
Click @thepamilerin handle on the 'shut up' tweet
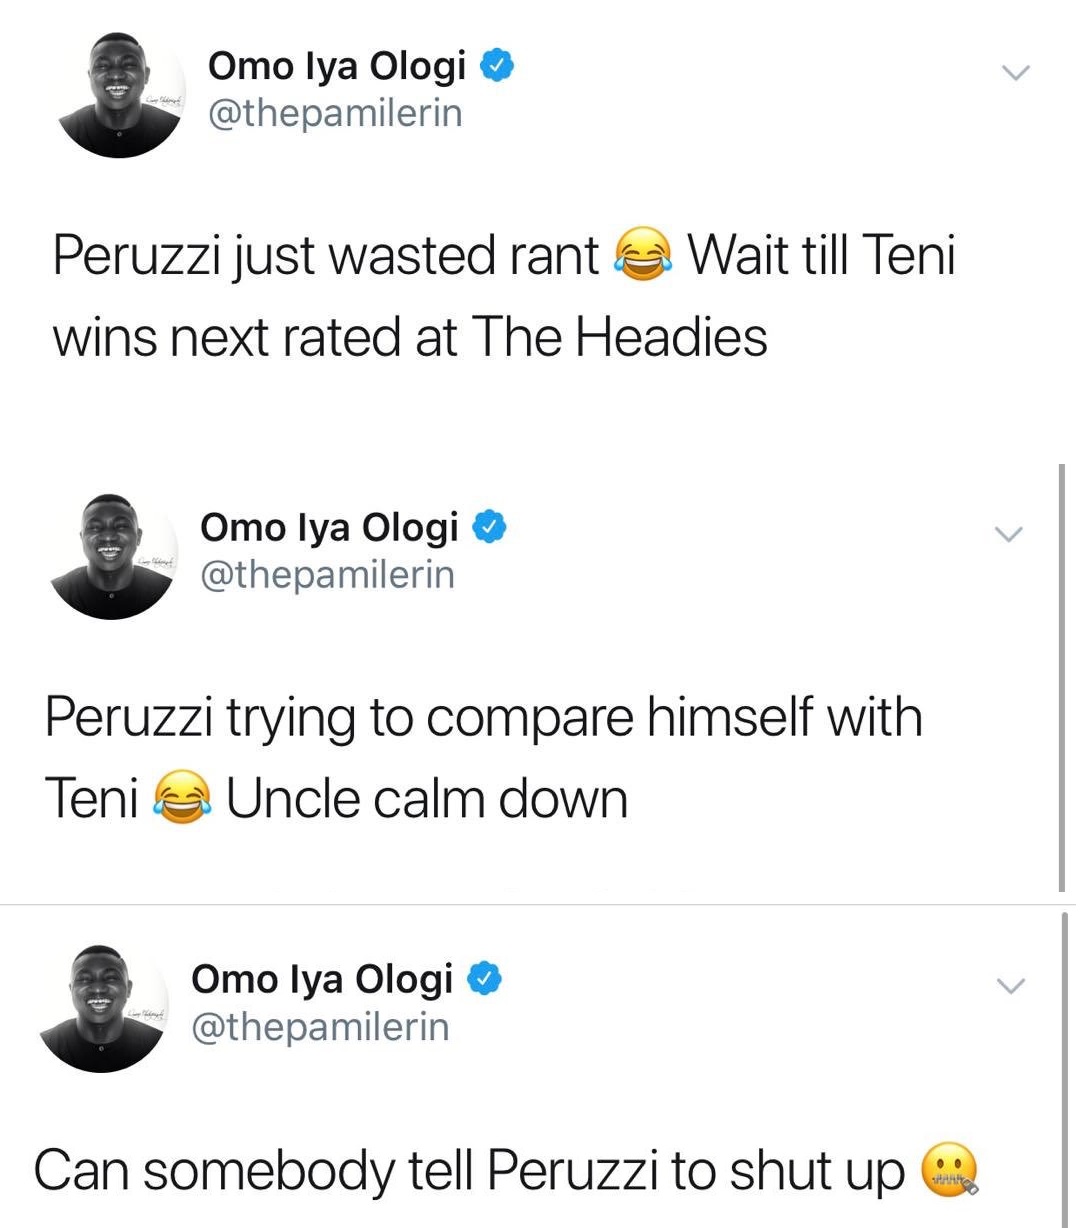tap(320, 1027)
